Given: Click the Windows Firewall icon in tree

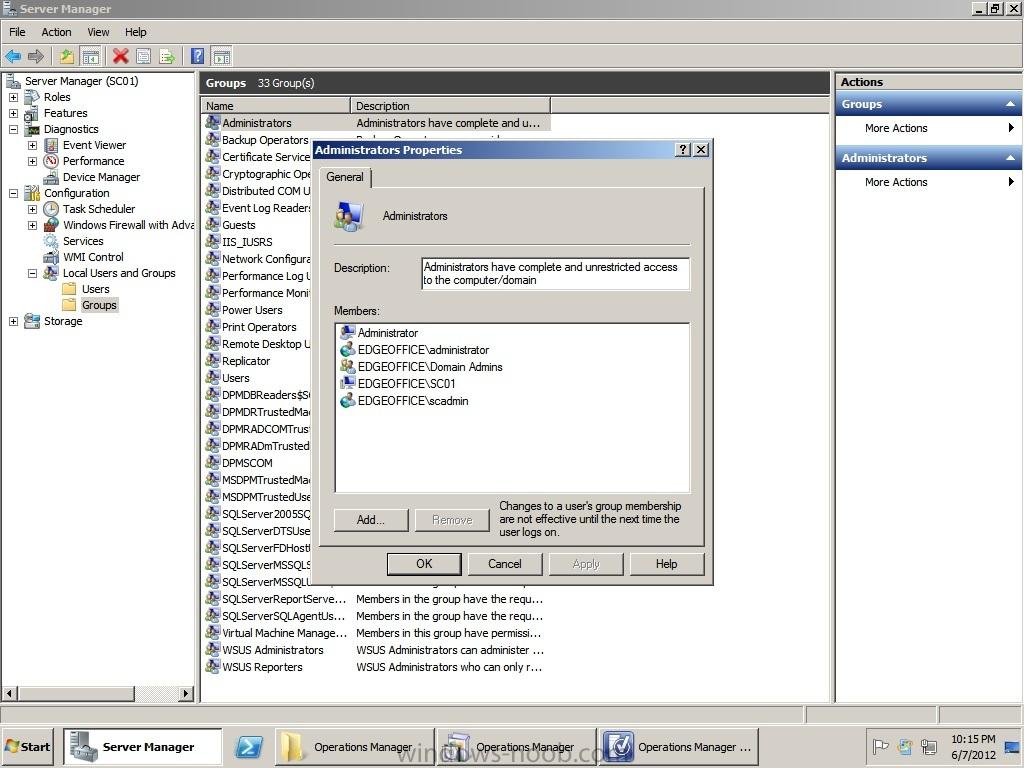Looking at the screenshot, I should (x=51, y=225).
